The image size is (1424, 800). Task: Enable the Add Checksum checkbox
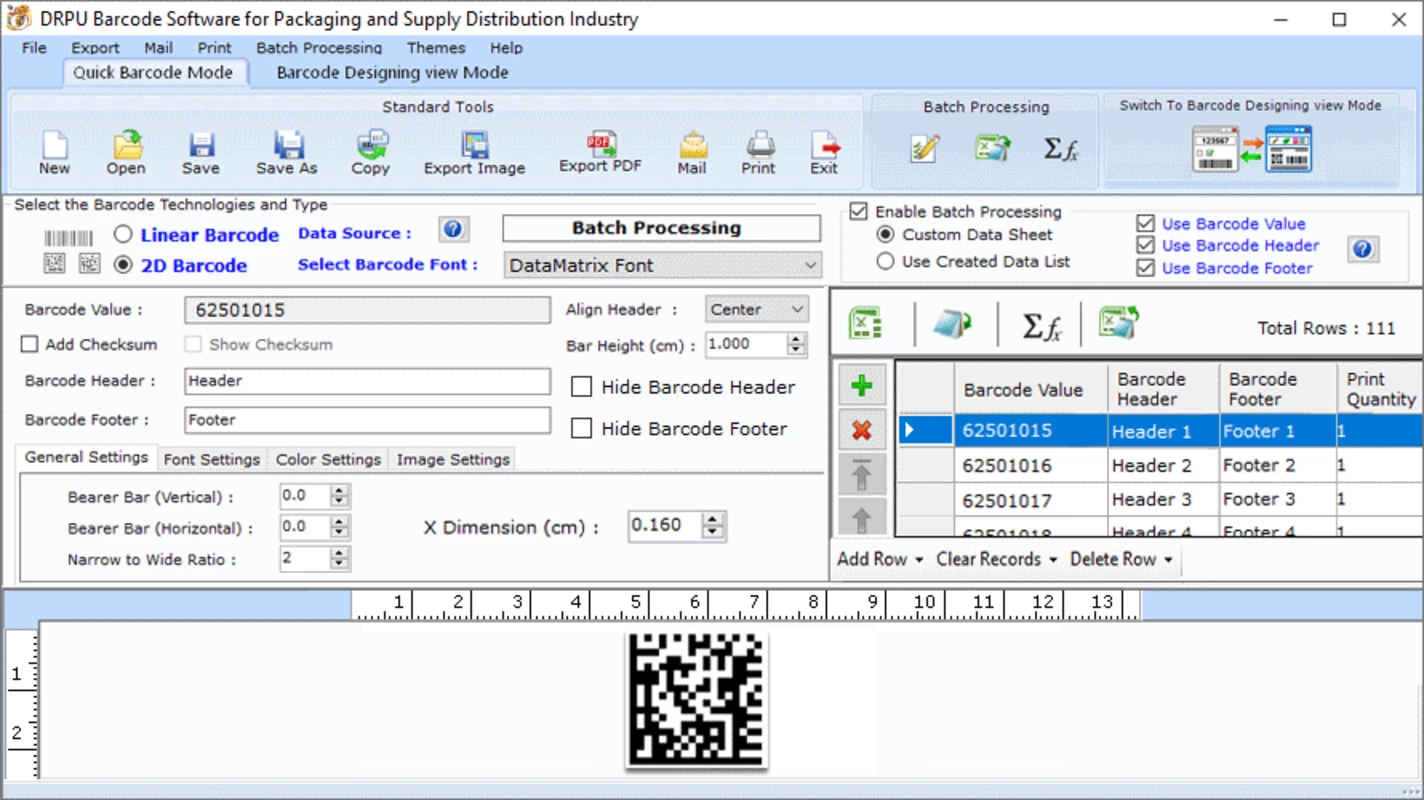tap(30, 344)
